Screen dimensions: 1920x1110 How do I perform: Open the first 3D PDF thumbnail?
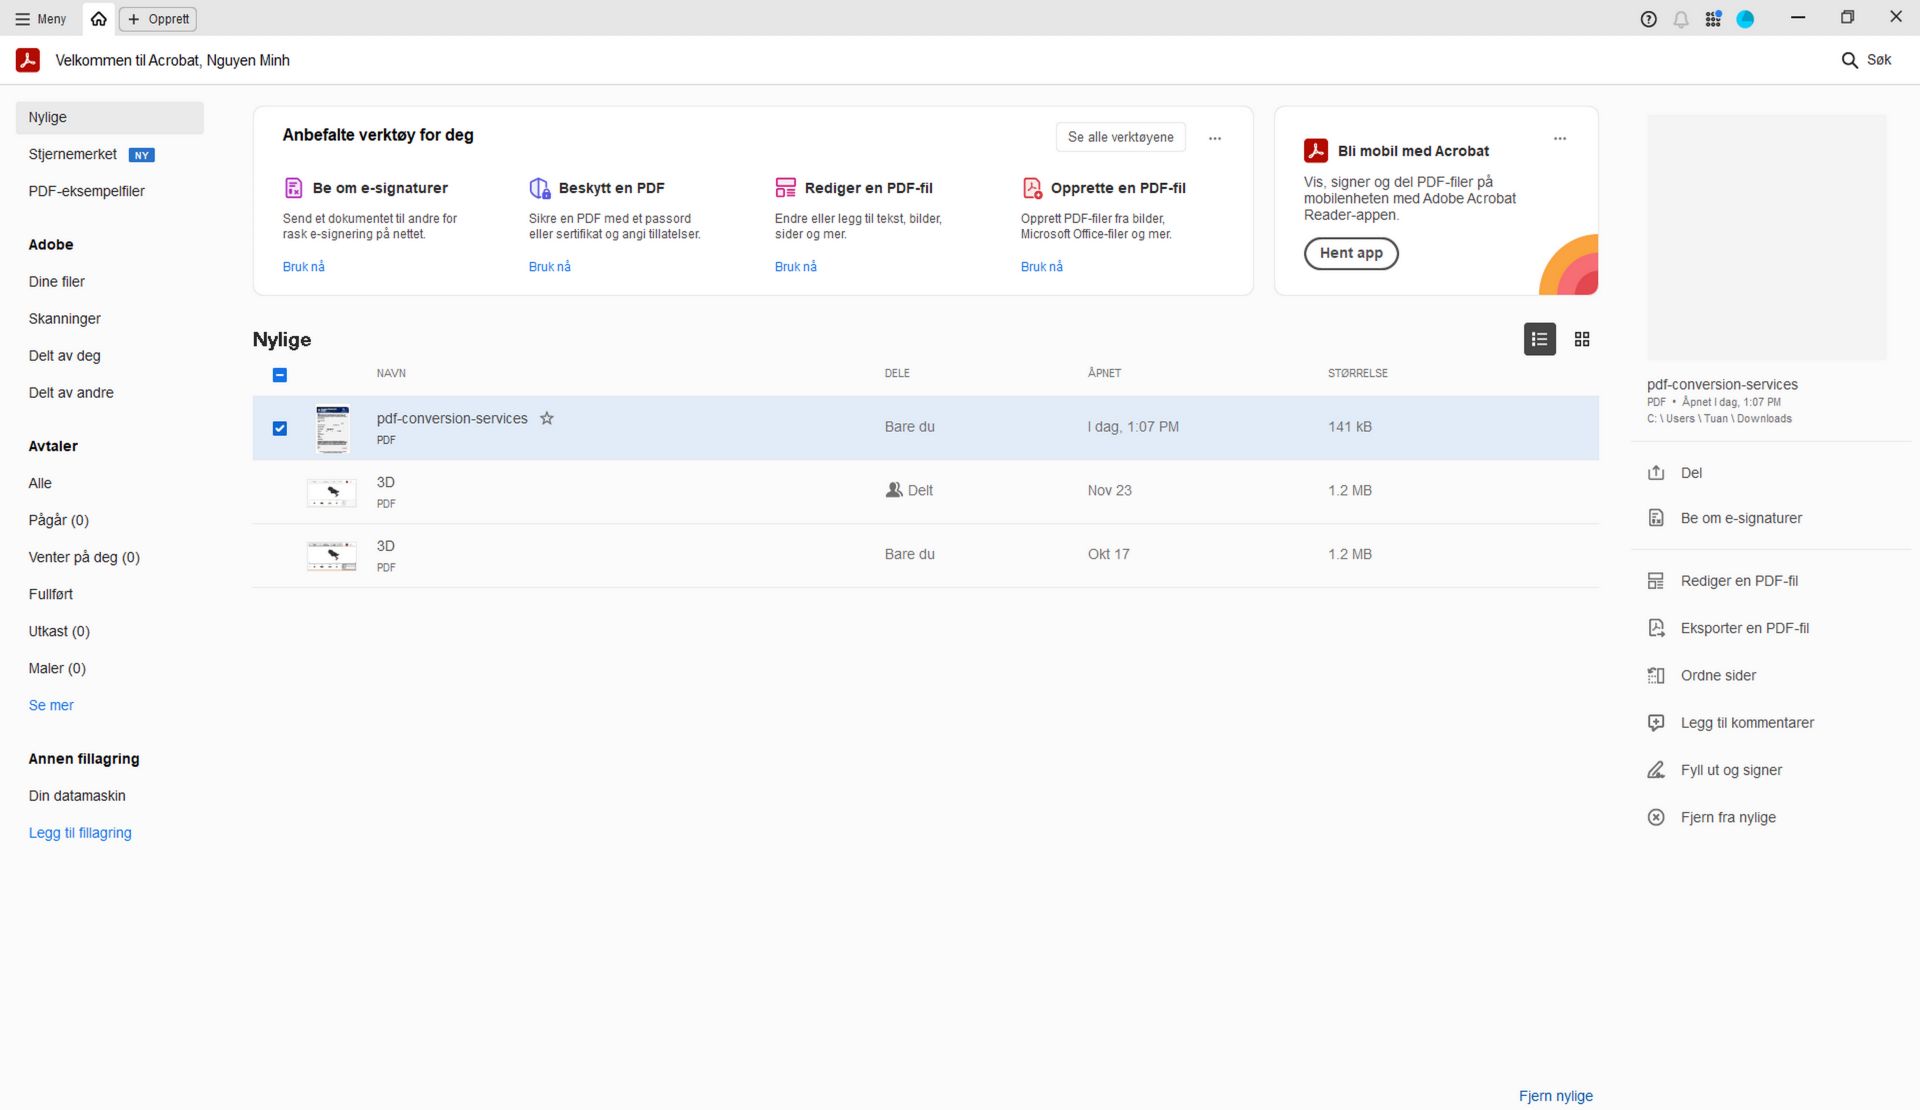332,492
